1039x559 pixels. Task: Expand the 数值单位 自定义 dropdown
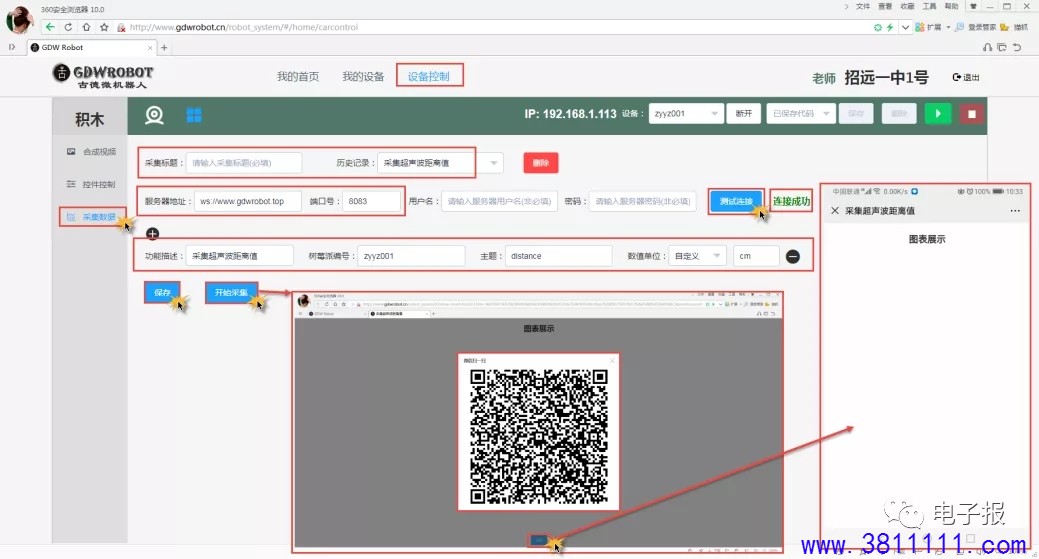pyautogui.click(x=697, y=256)
